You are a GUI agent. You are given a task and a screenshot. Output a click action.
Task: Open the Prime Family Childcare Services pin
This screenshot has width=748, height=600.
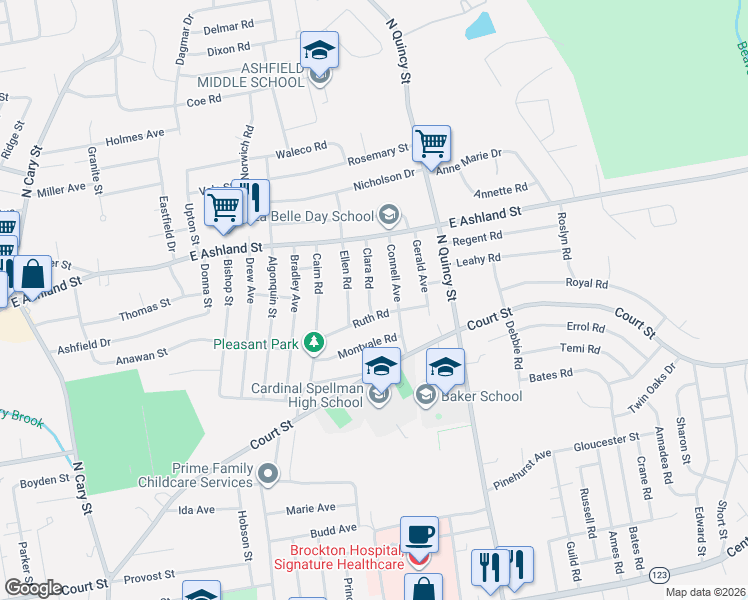268,475
